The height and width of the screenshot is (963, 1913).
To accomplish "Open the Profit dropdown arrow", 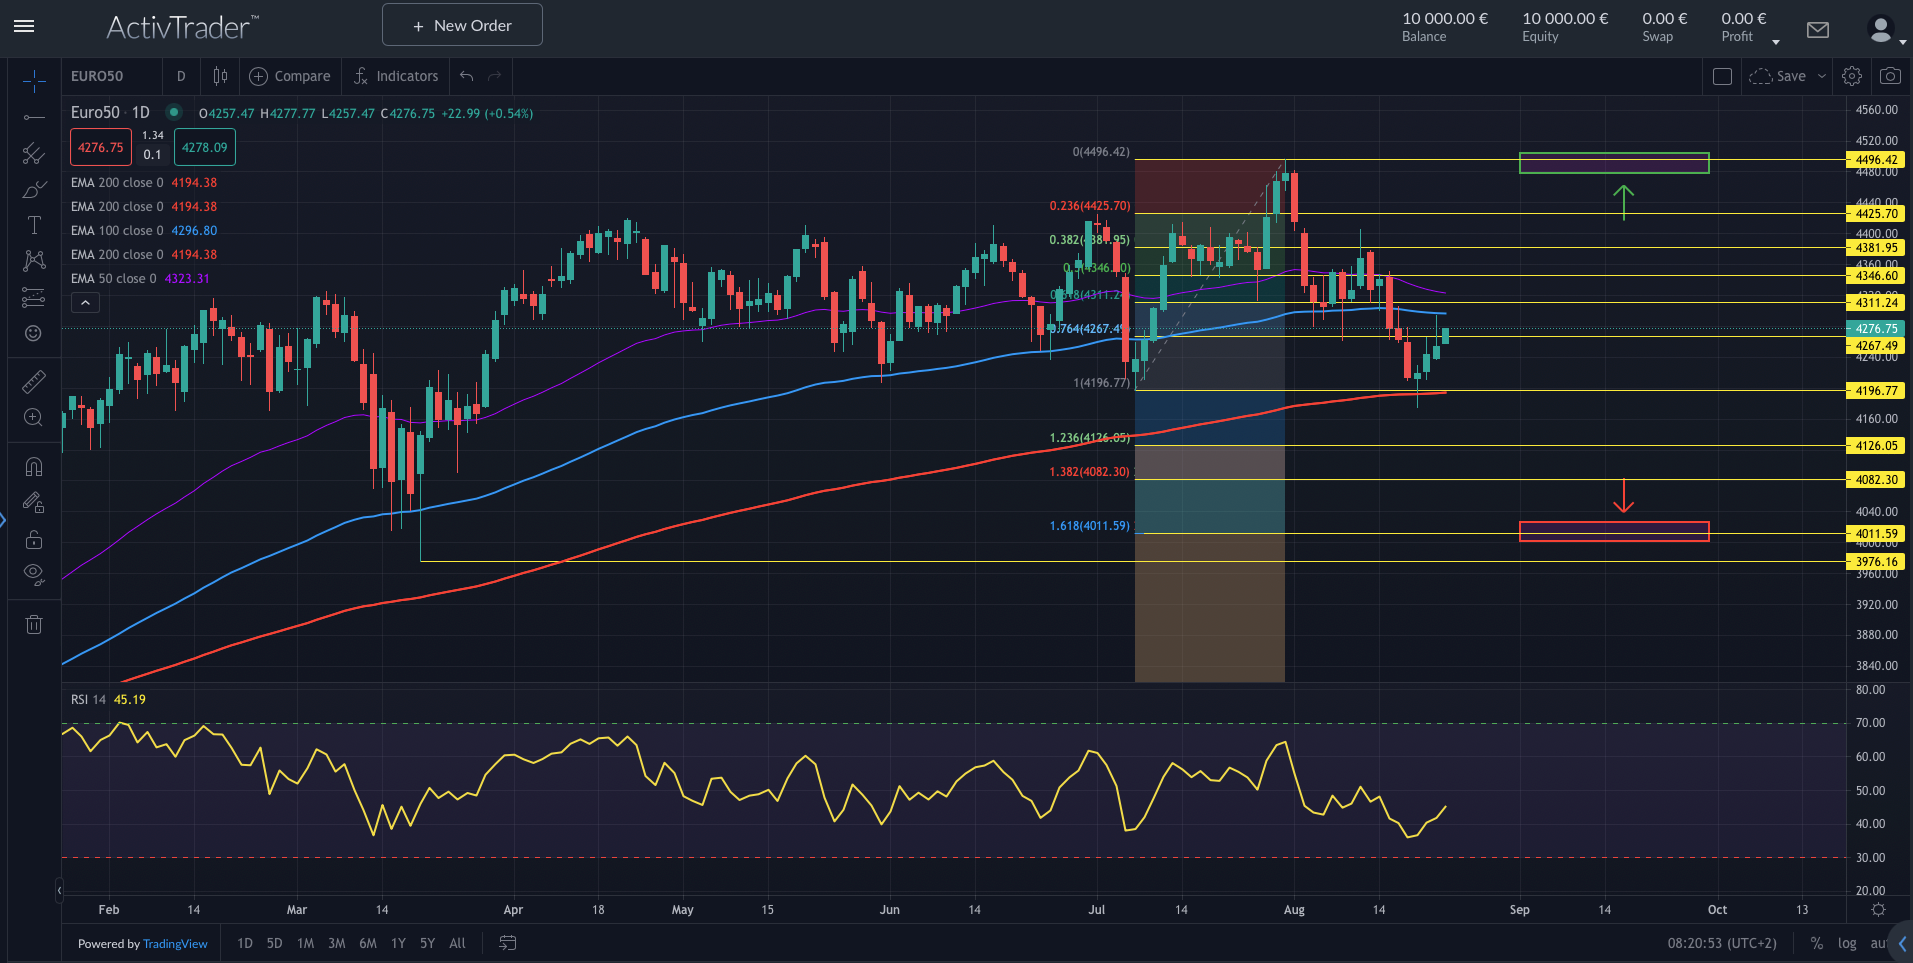I will click(1775, 42).
